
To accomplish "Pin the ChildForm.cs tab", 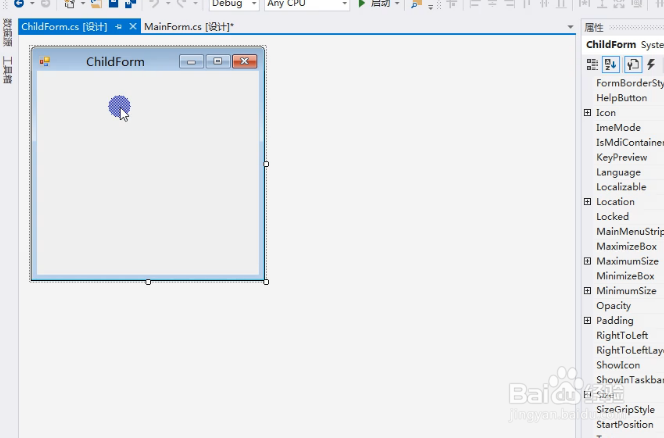I will coord(118,27).
